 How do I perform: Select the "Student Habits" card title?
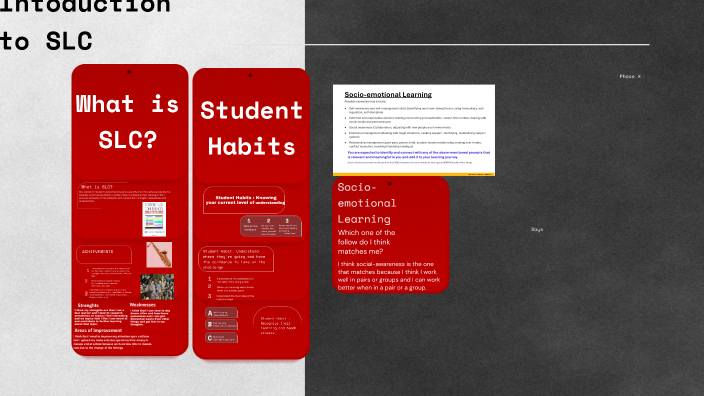(251, 128)
